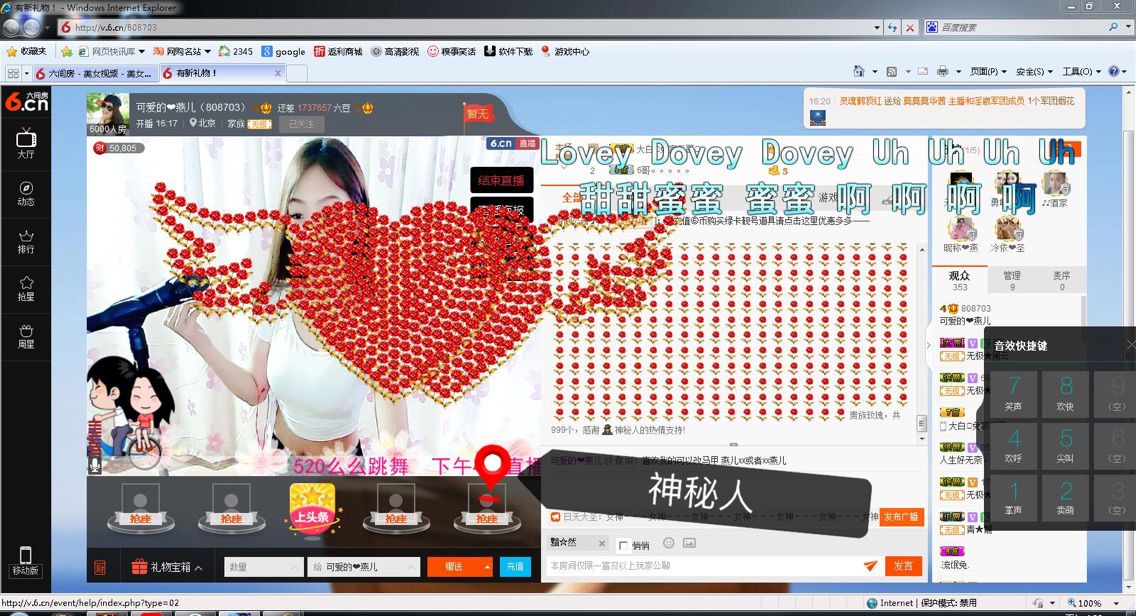Expand the 网页快讯库 web slice dropdown

(141, 51)
